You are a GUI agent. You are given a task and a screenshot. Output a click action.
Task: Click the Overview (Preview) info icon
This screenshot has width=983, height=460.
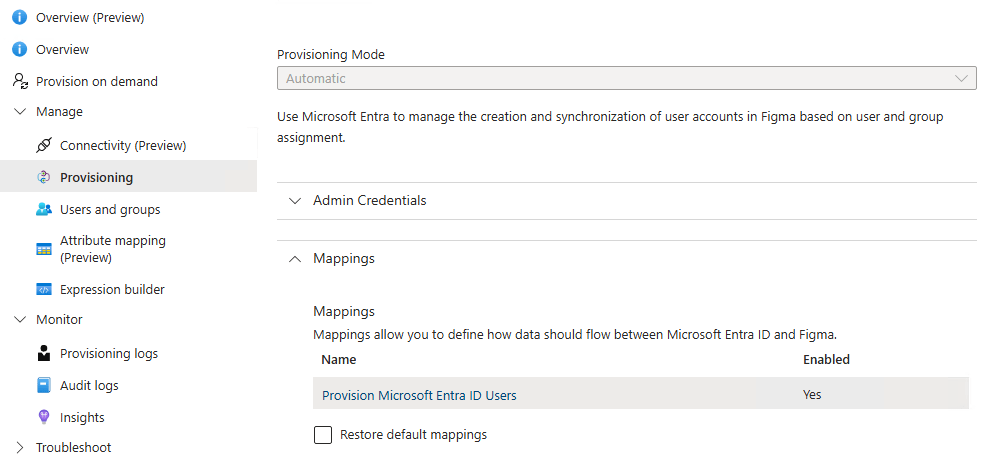pos(20,17)
